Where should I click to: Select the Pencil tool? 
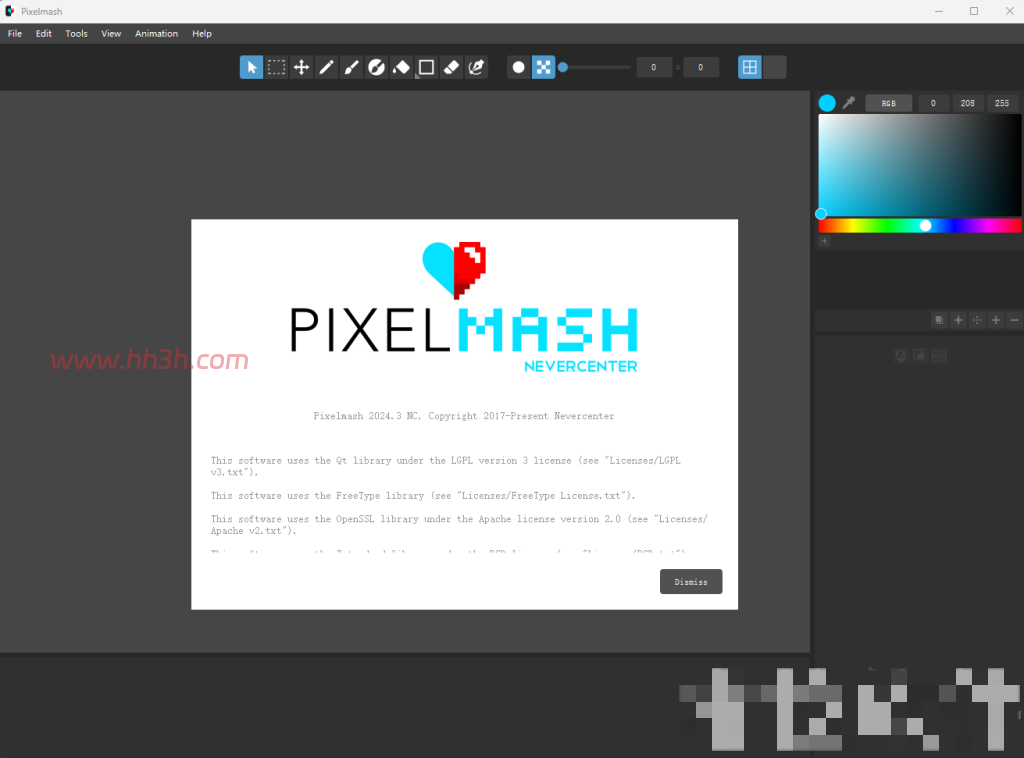[327, 67]
